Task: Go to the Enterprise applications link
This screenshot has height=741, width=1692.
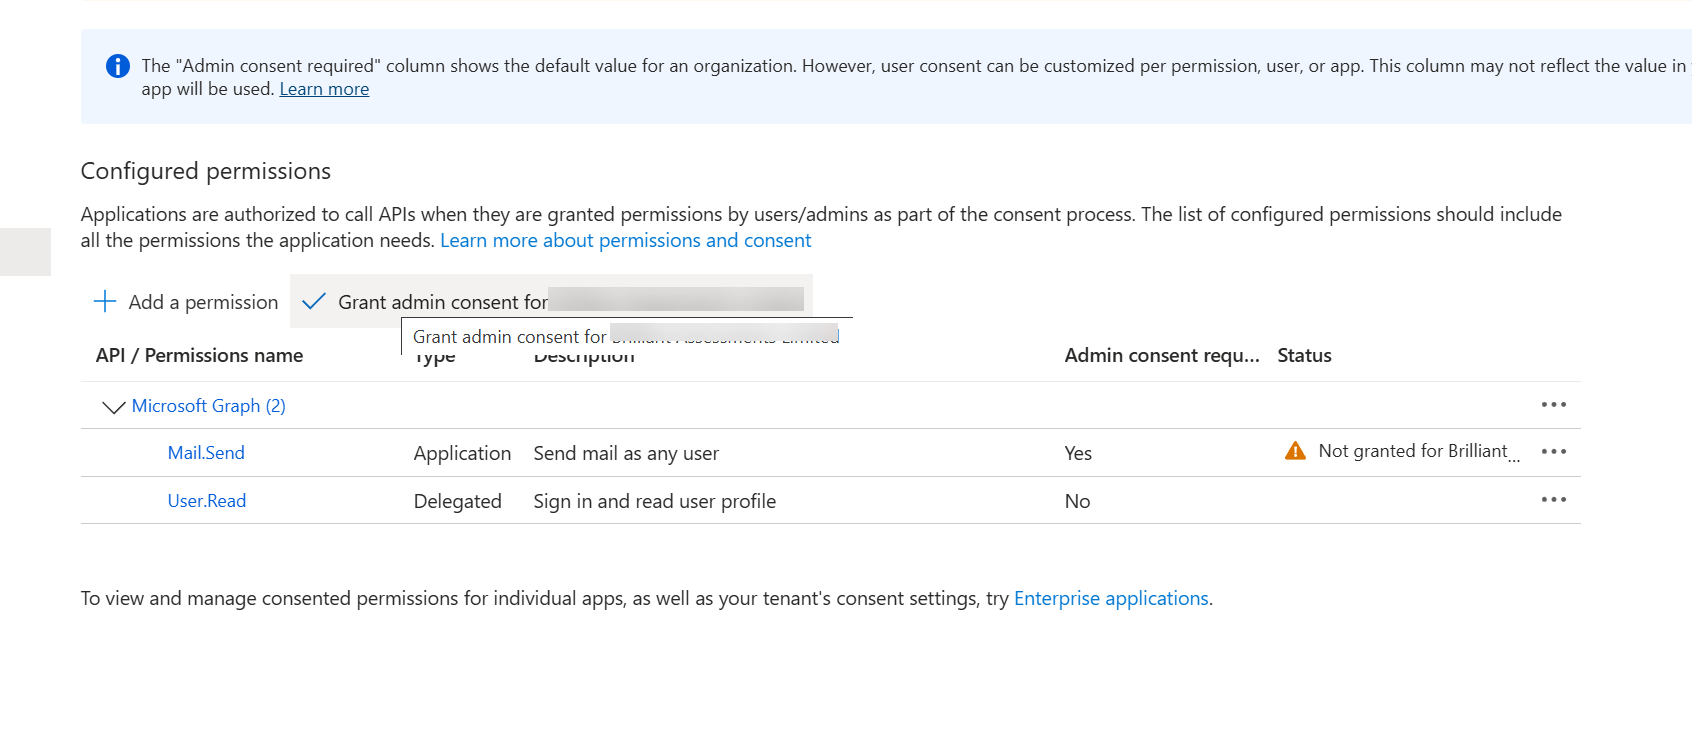Action: pyautogui.click(x=1111, y=598)
